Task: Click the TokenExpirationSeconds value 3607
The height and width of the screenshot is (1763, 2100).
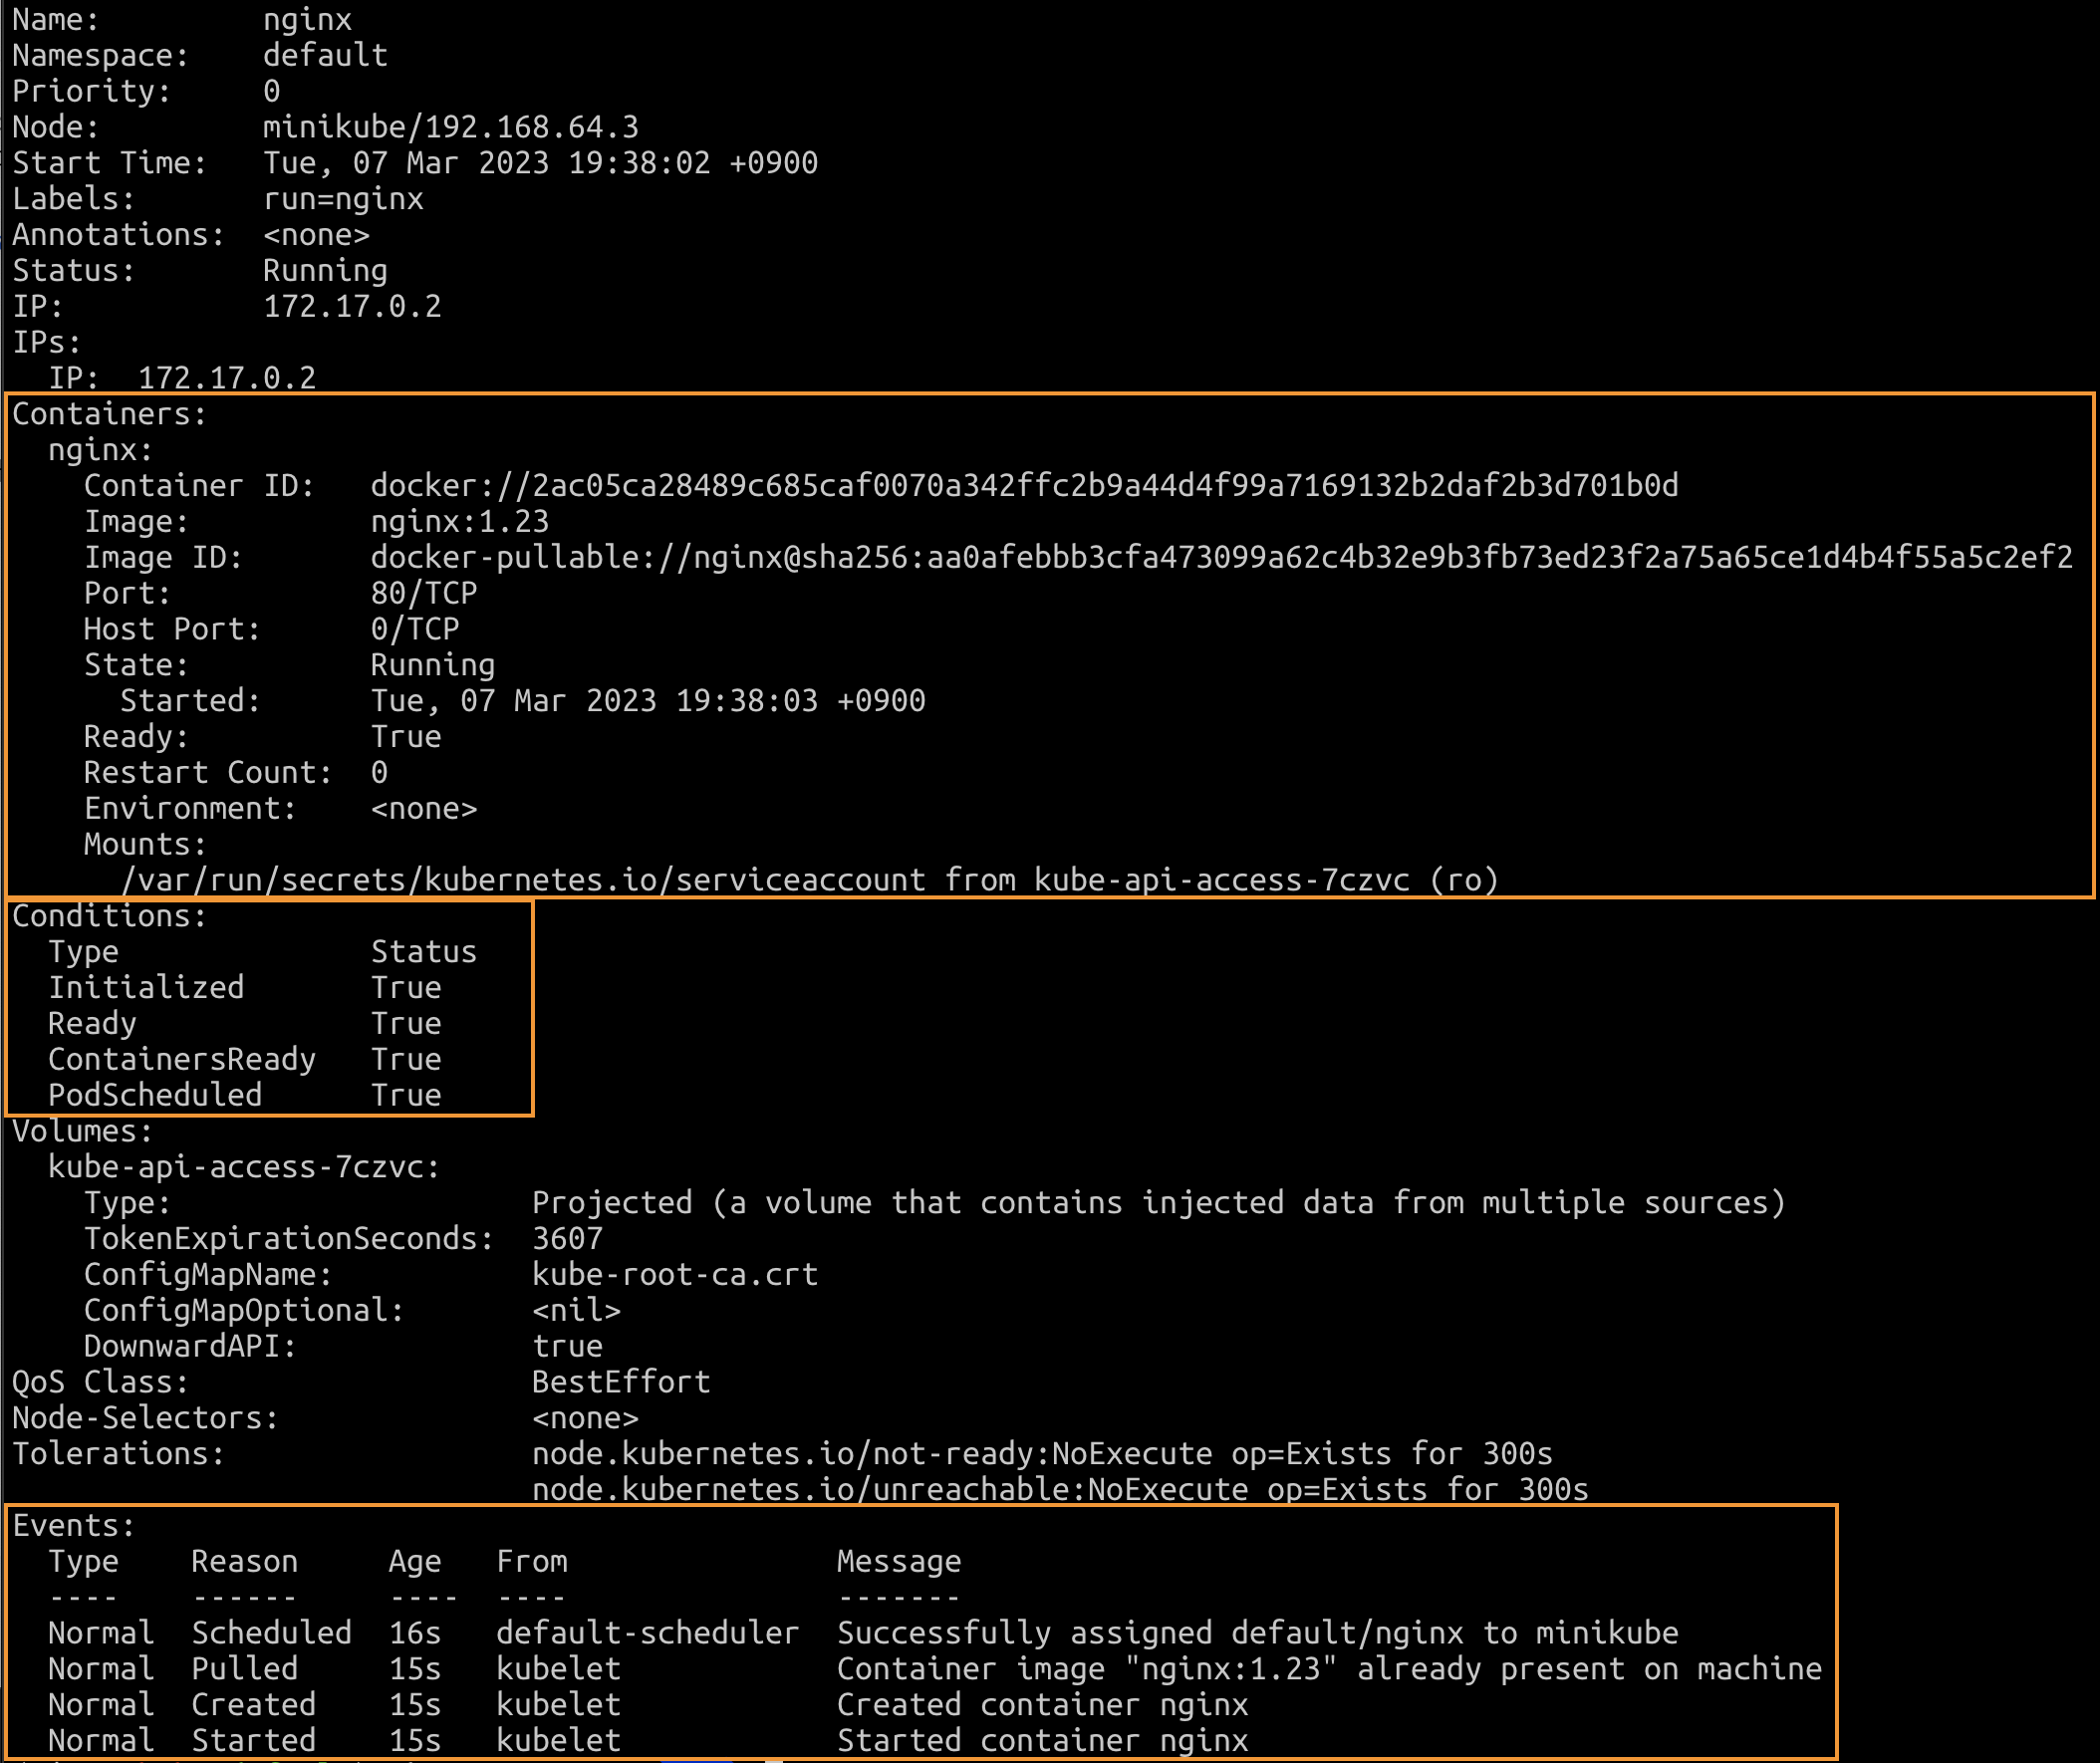Action: tap(567, 1238)
